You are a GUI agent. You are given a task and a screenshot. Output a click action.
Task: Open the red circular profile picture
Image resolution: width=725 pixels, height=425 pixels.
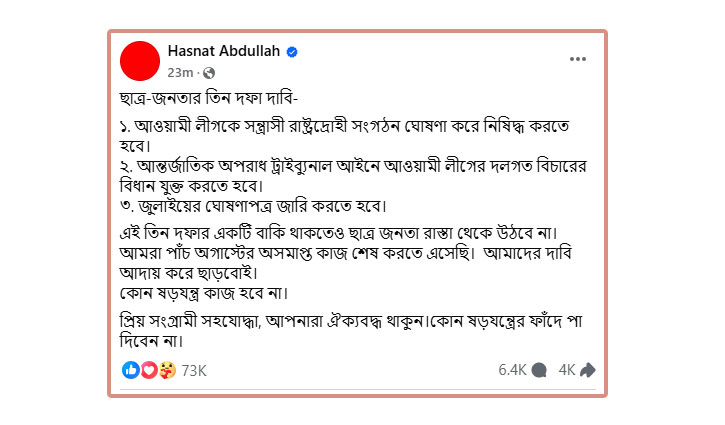coord(140,61)
